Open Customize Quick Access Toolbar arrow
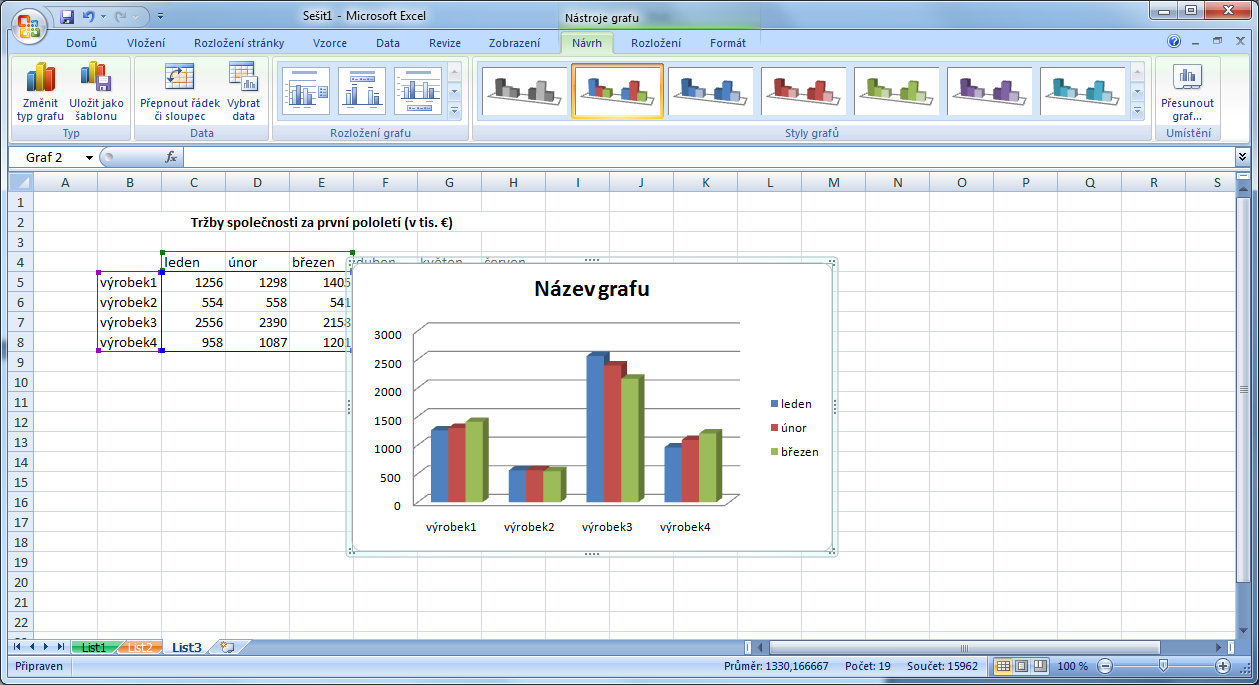Image resolution: width=1259 pixels, height=685 pixels. [x=161, y=17]
